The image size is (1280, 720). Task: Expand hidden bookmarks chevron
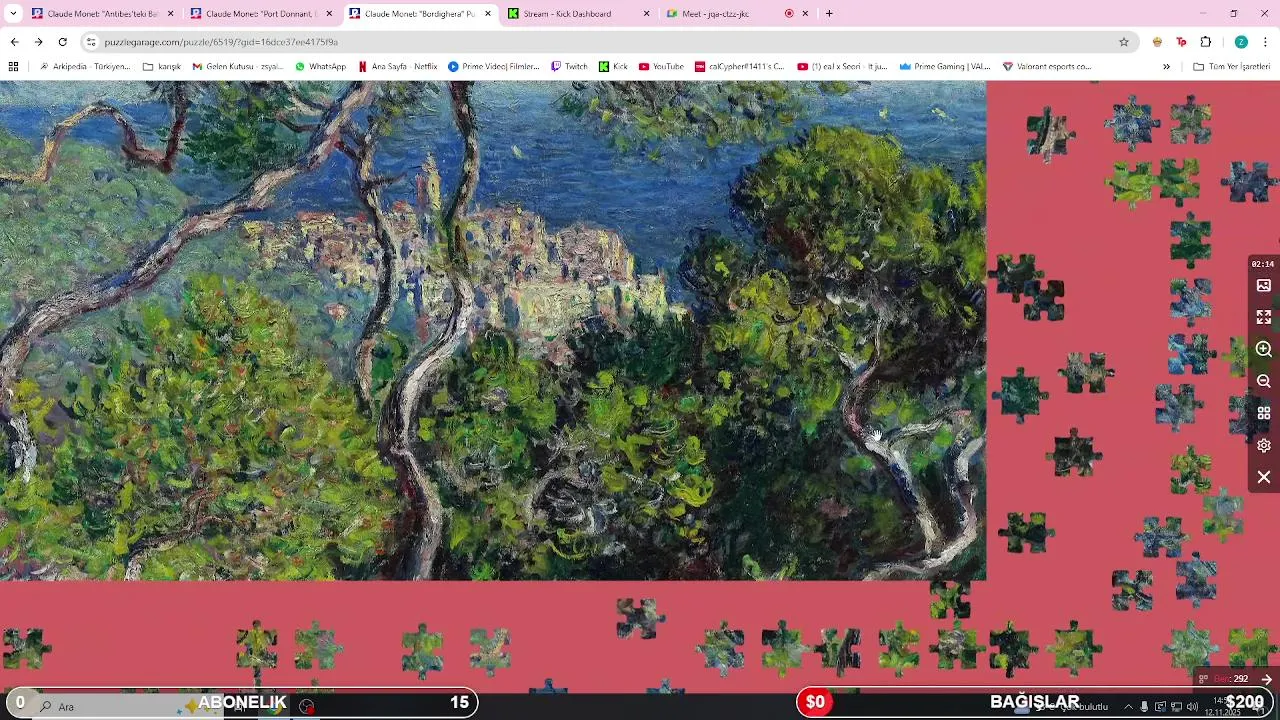[x=1166, y=67]
